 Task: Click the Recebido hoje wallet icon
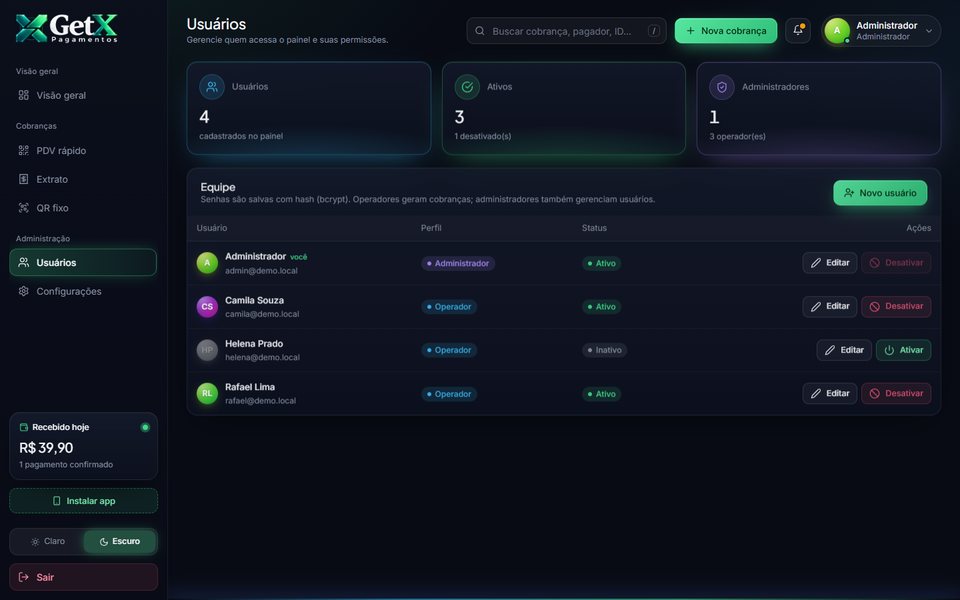tap(24, 427)
